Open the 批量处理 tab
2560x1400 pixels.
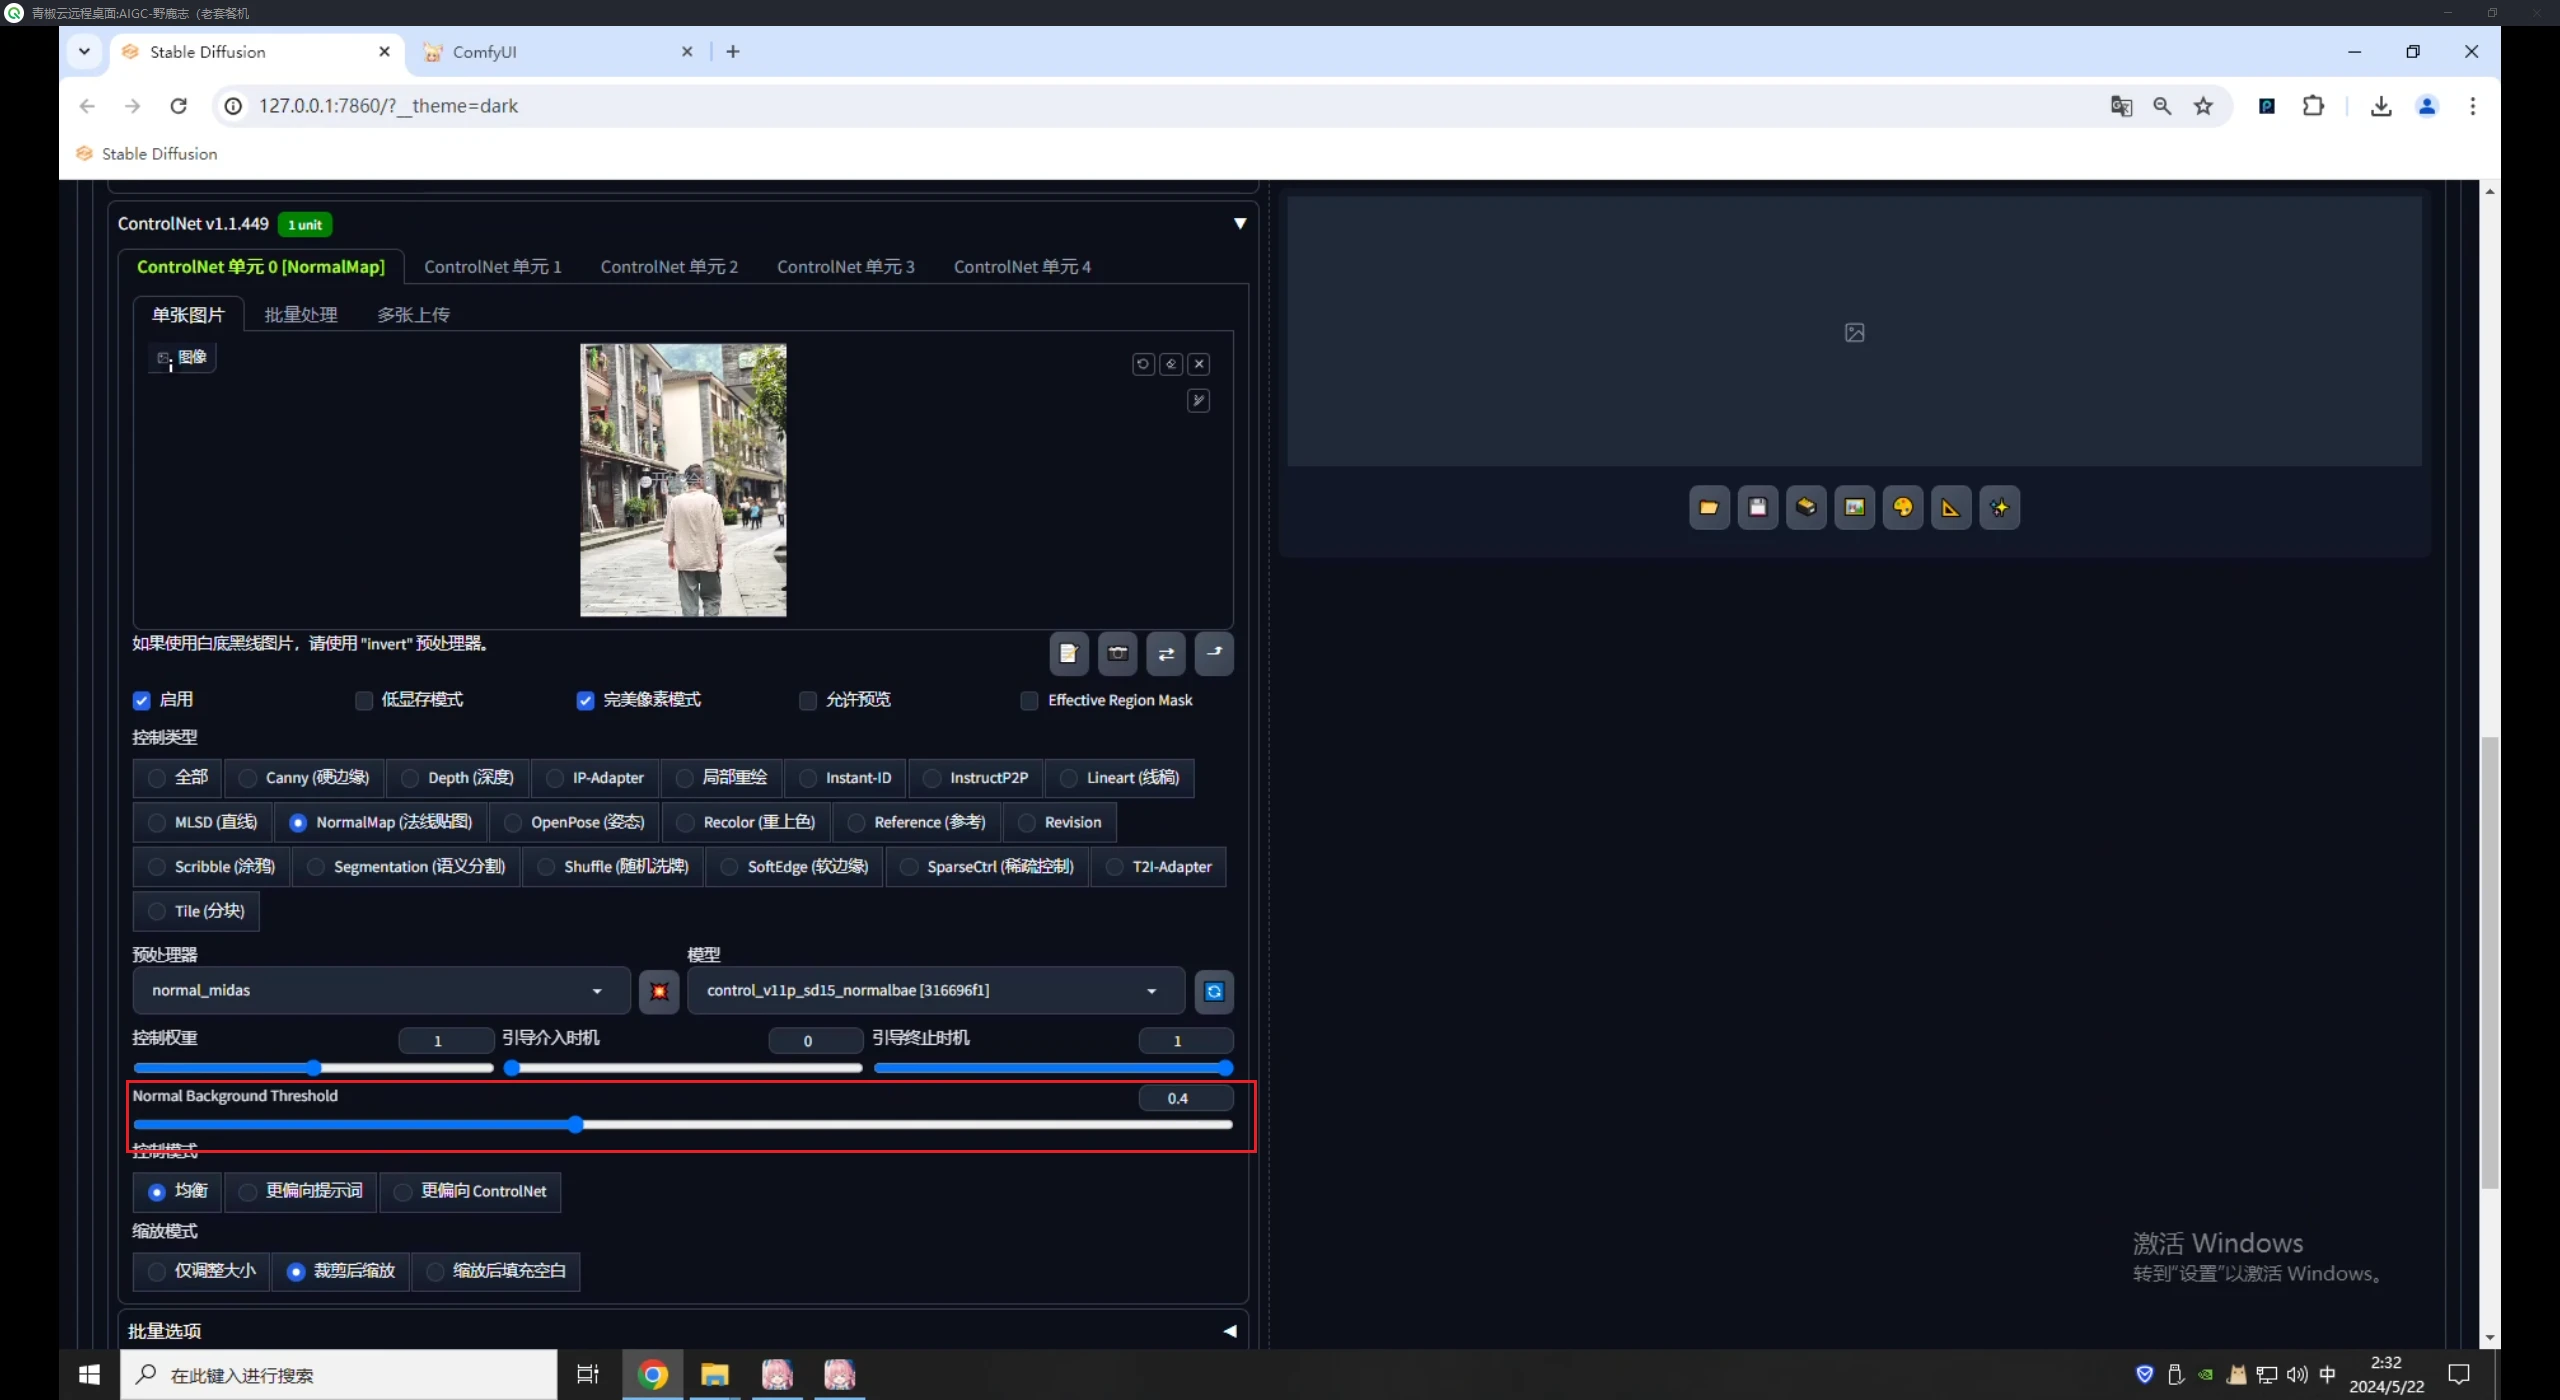(301, 315)
